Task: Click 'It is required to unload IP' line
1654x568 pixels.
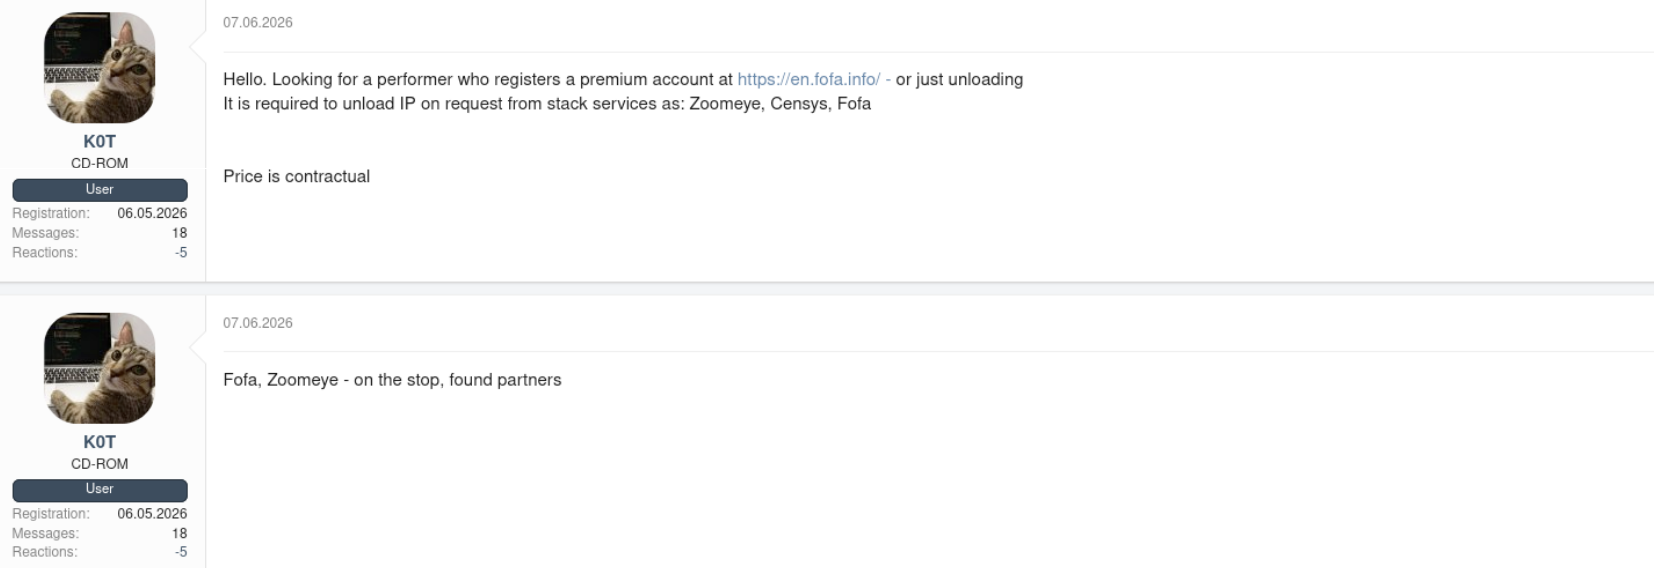Action: [x=547, y=104]
